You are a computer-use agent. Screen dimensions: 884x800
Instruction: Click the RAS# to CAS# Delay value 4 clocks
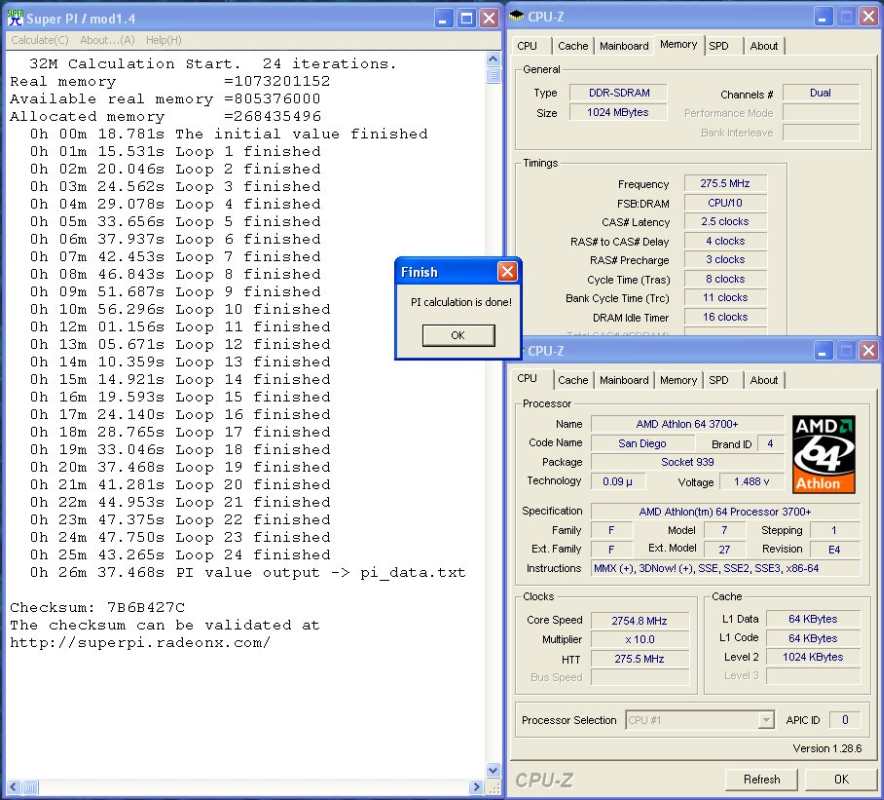[725, 241]
